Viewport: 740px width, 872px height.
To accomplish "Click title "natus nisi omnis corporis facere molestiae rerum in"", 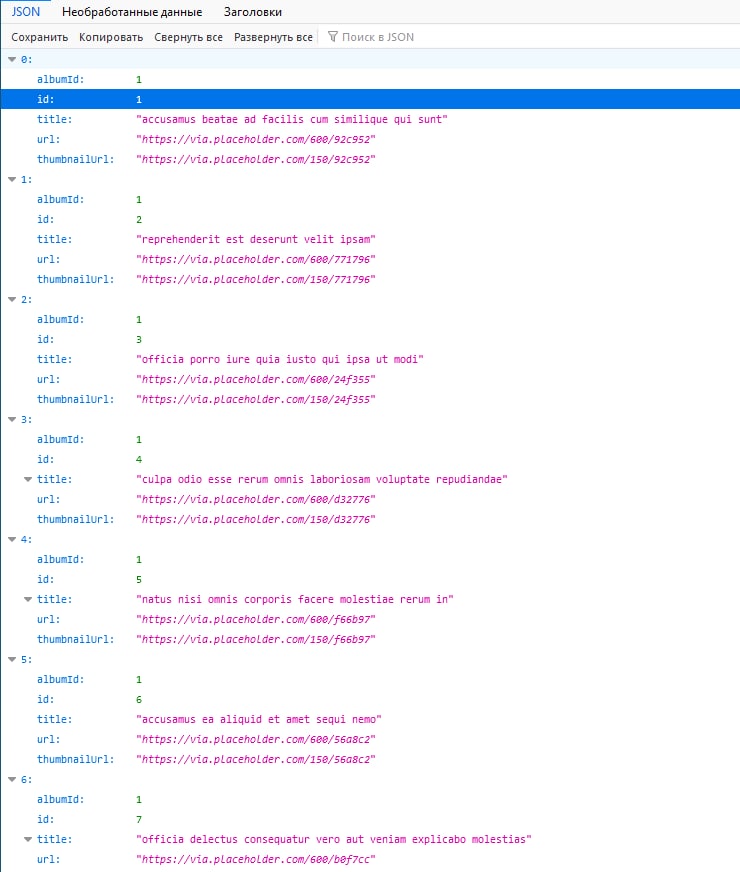I will (295, 600).
